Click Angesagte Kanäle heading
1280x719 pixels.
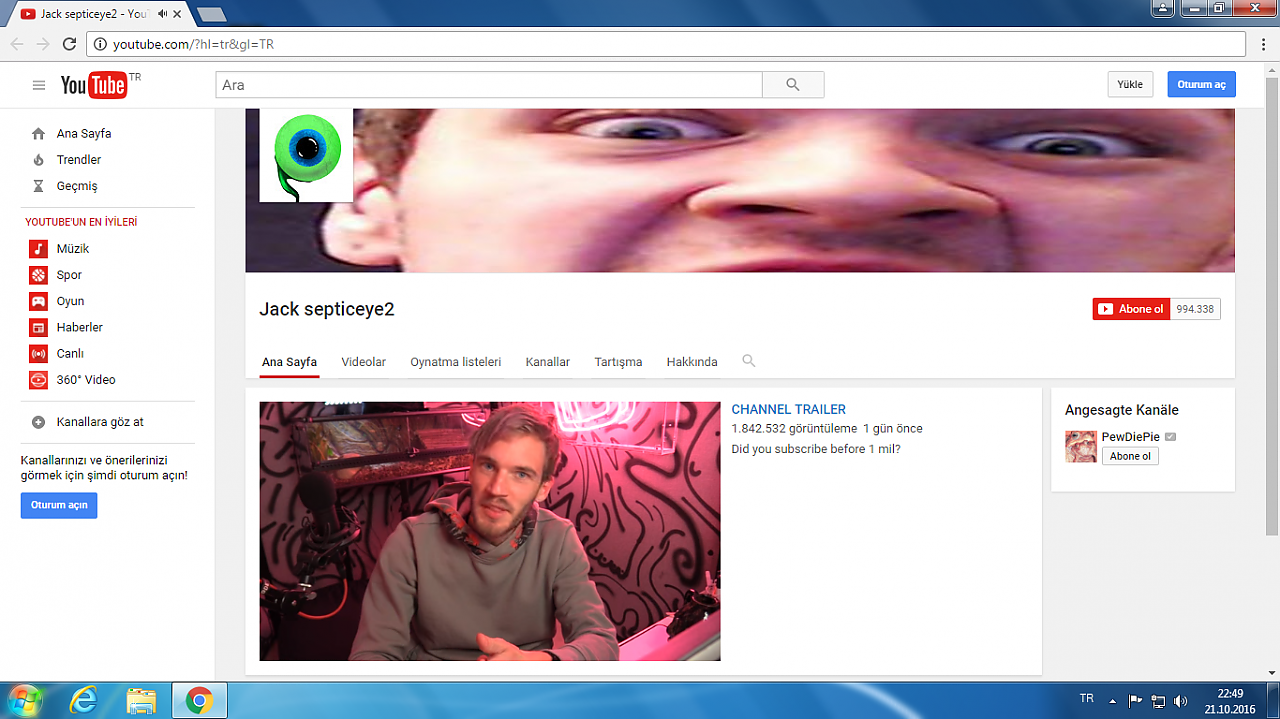pos(1122,410)
